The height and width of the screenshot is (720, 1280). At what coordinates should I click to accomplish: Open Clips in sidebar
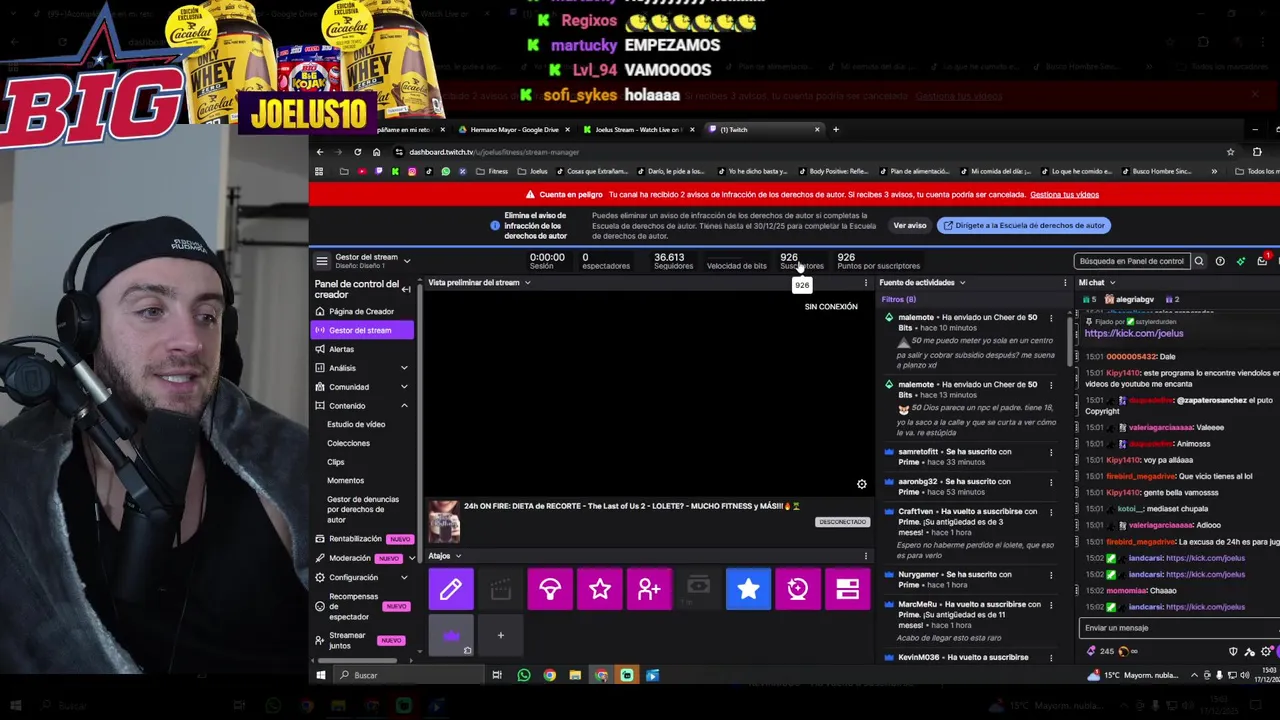[336, 462]
